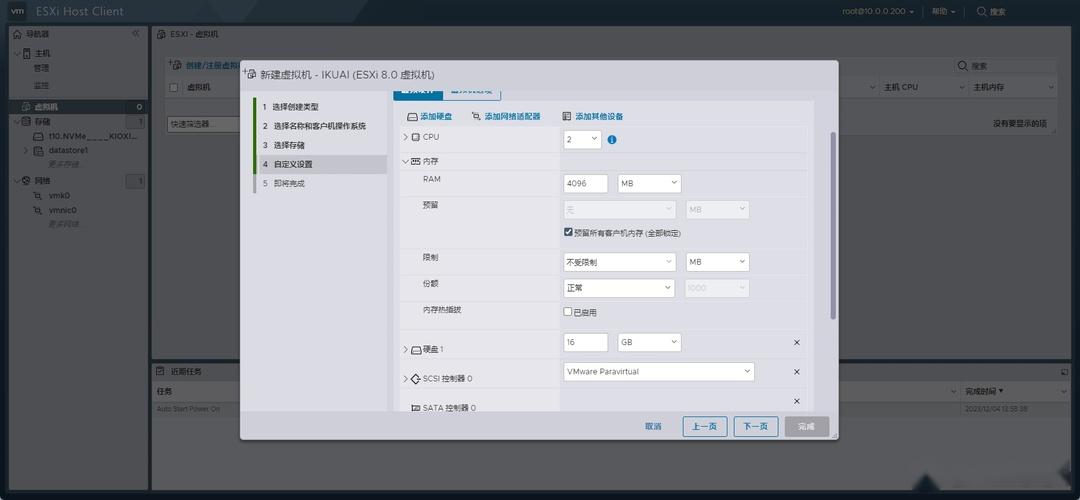Toggle reserve all guest memory checkbox

pyautogui.click(x=568, y=232)
